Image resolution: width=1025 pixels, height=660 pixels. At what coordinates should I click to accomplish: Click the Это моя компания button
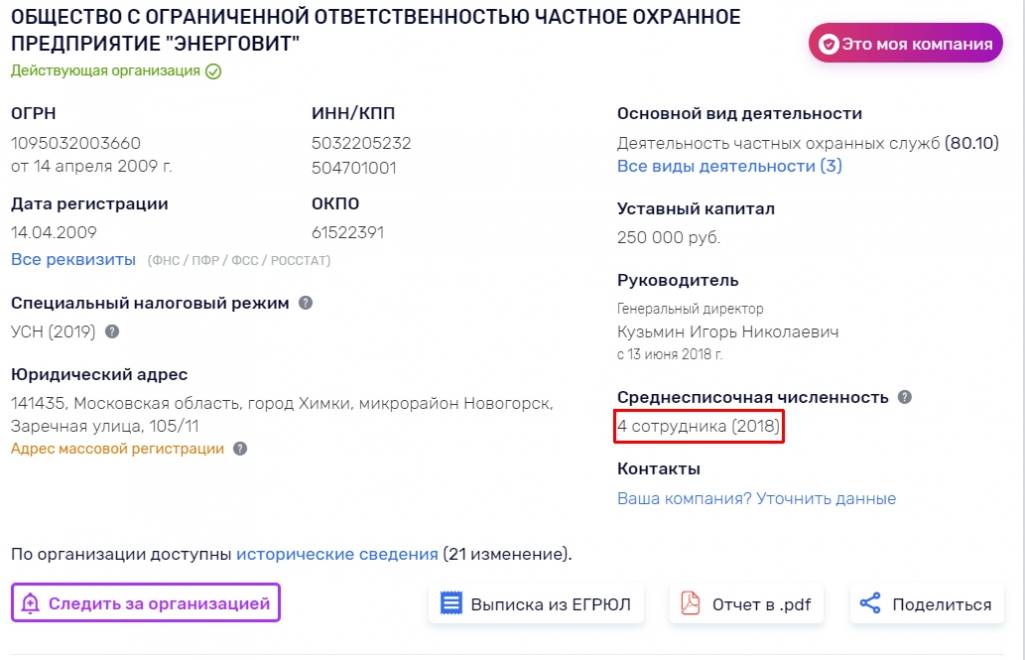point(905,44)
